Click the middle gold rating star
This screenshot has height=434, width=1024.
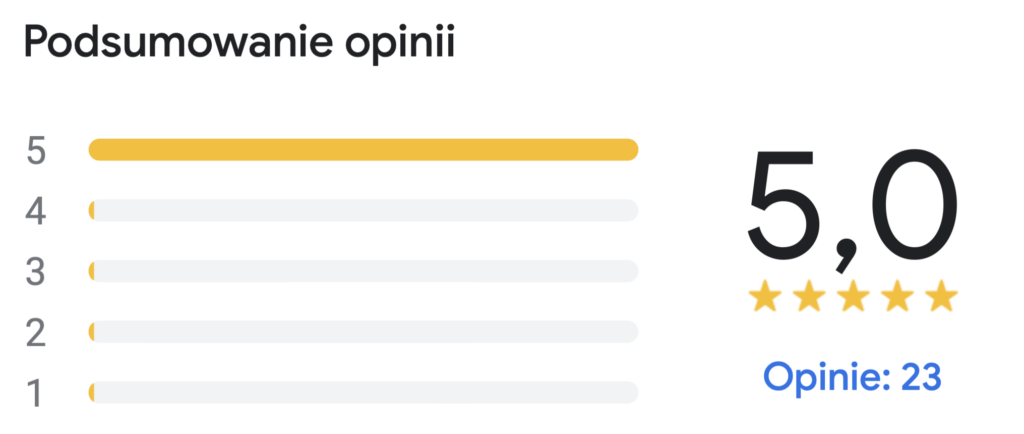(853, 297)
